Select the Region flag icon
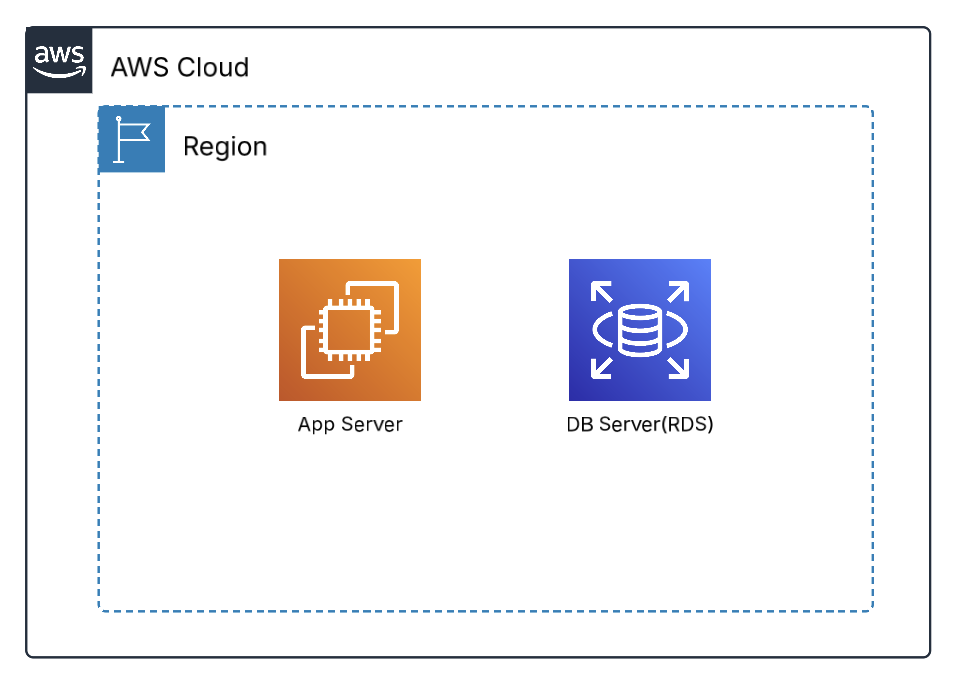Screen dimensions: 958x684 coord(131,139)
